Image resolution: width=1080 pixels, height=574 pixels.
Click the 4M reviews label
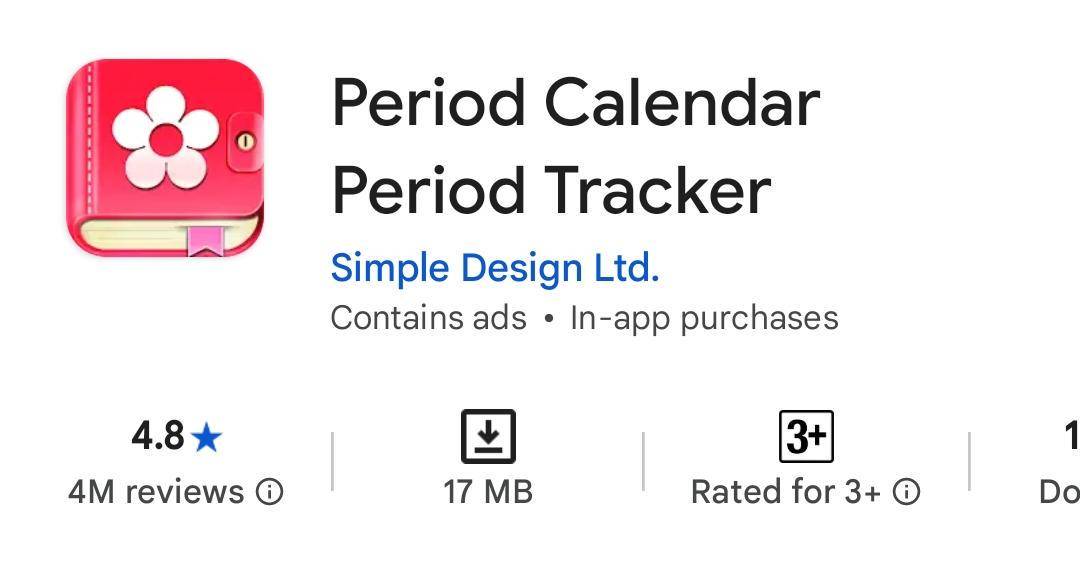coord(156,492)
